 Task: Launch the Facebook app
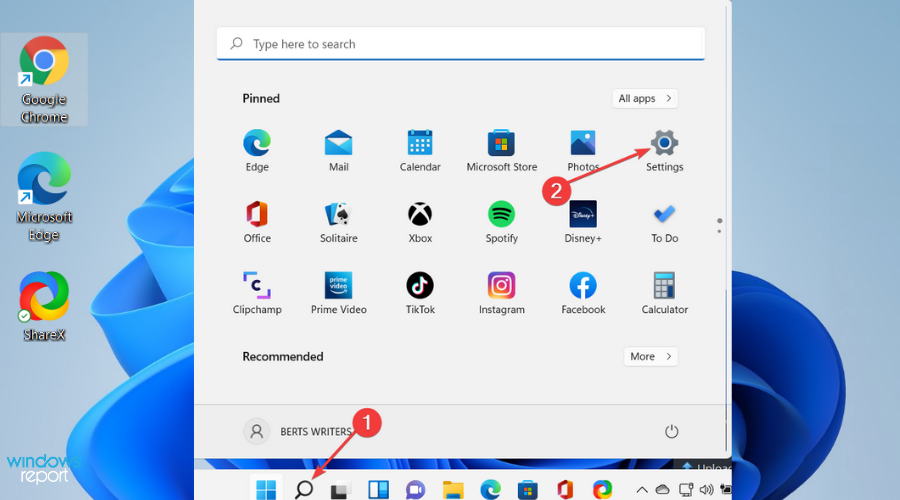[583, 293]
